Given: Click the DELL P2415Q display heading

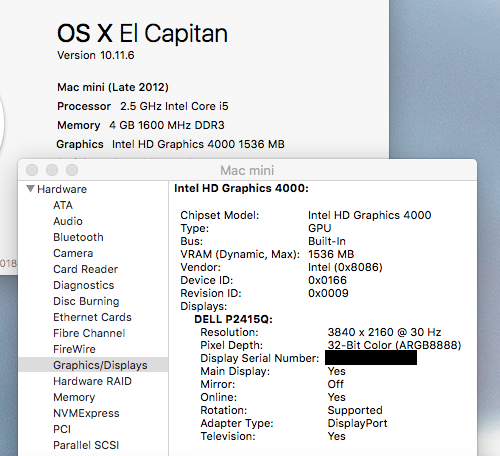Looking at the screenshot, I should click(233, 319).
